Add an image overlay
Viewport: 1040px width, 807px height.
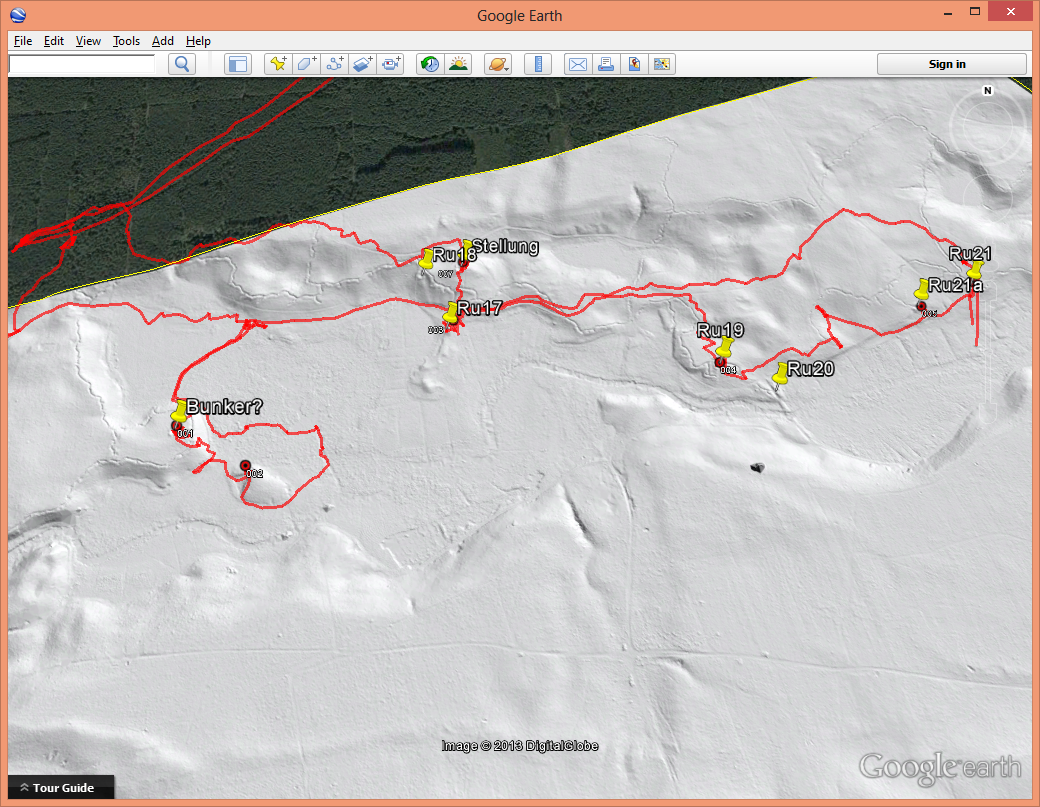(x=363, y=64)
